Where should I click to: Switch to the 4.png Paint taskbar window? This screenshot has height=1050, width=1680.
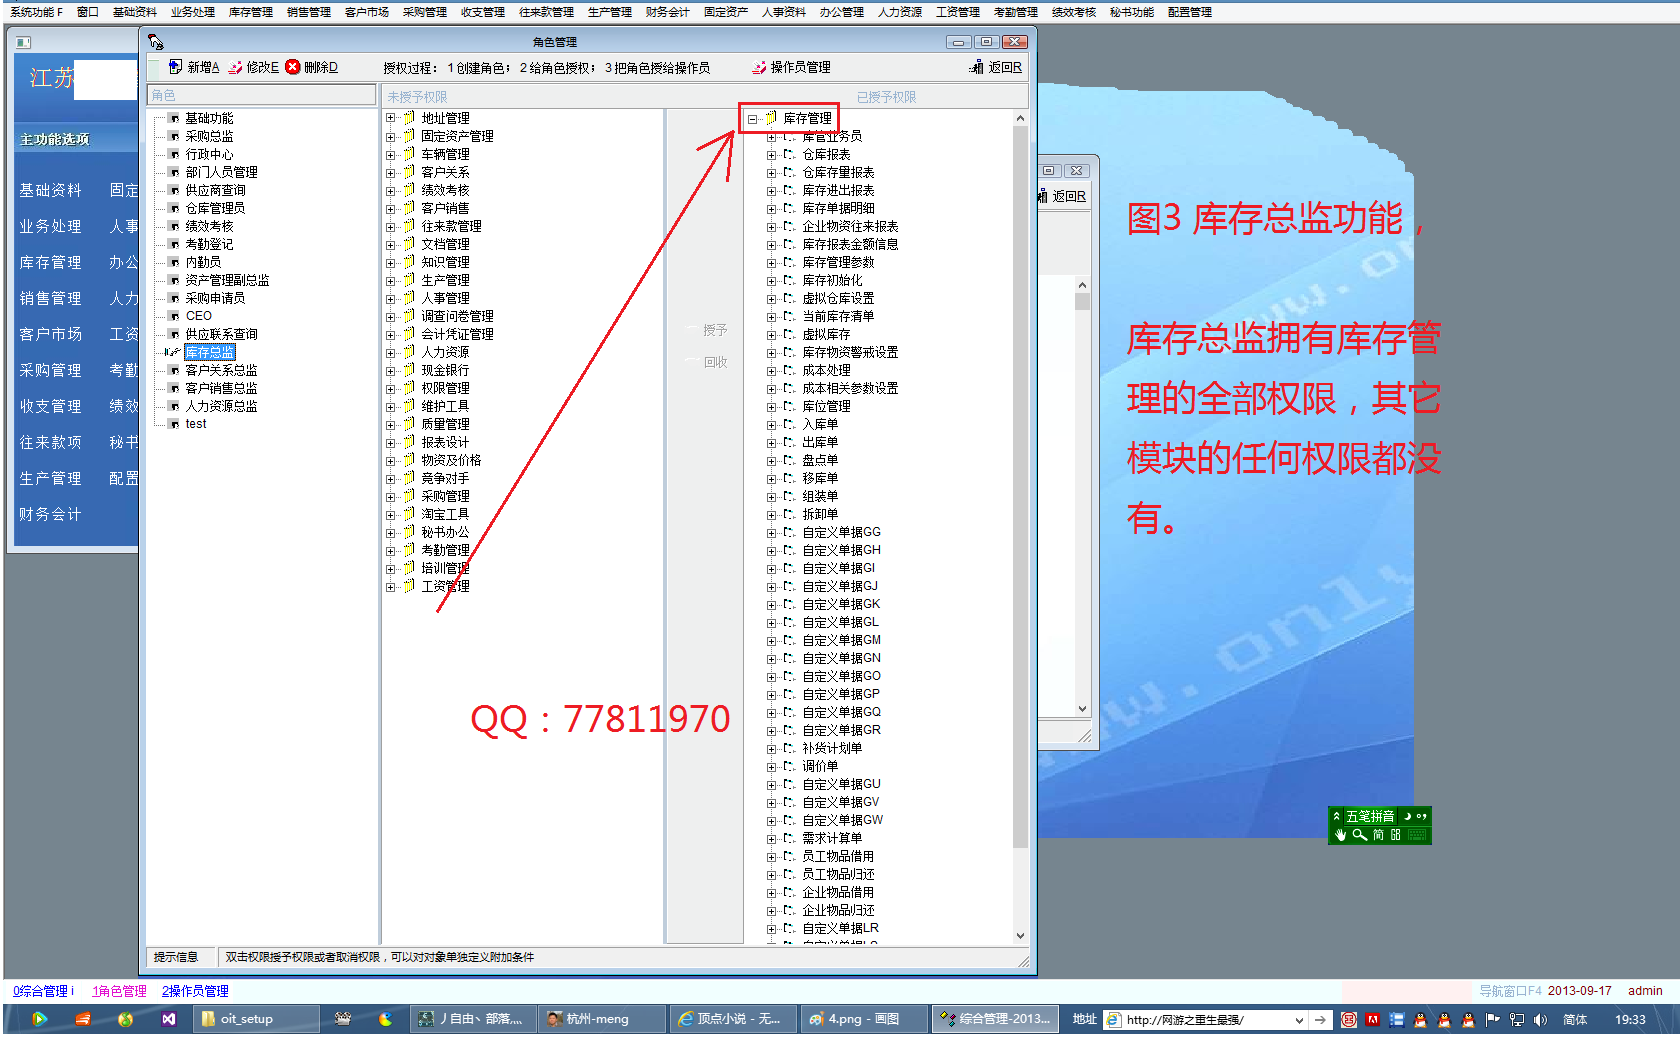pyautogui.click(x=853, y=1019)
